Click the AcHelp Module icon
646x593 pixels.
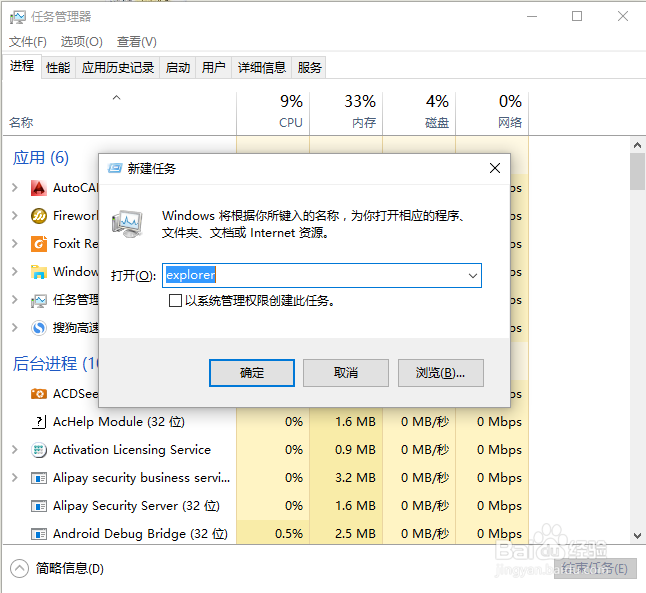pyautogui.click(x=39, y=422)
